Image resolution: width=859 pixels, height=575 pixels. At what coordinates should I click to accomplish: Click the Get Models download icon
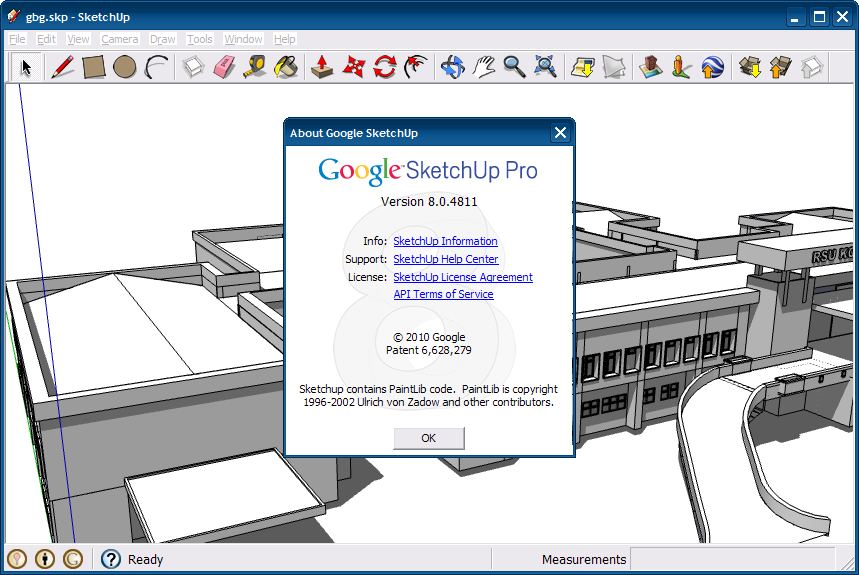click(749, 67)
